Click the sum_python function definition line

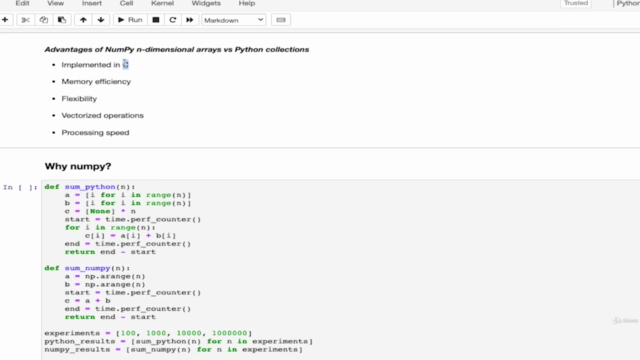[90, 187]
